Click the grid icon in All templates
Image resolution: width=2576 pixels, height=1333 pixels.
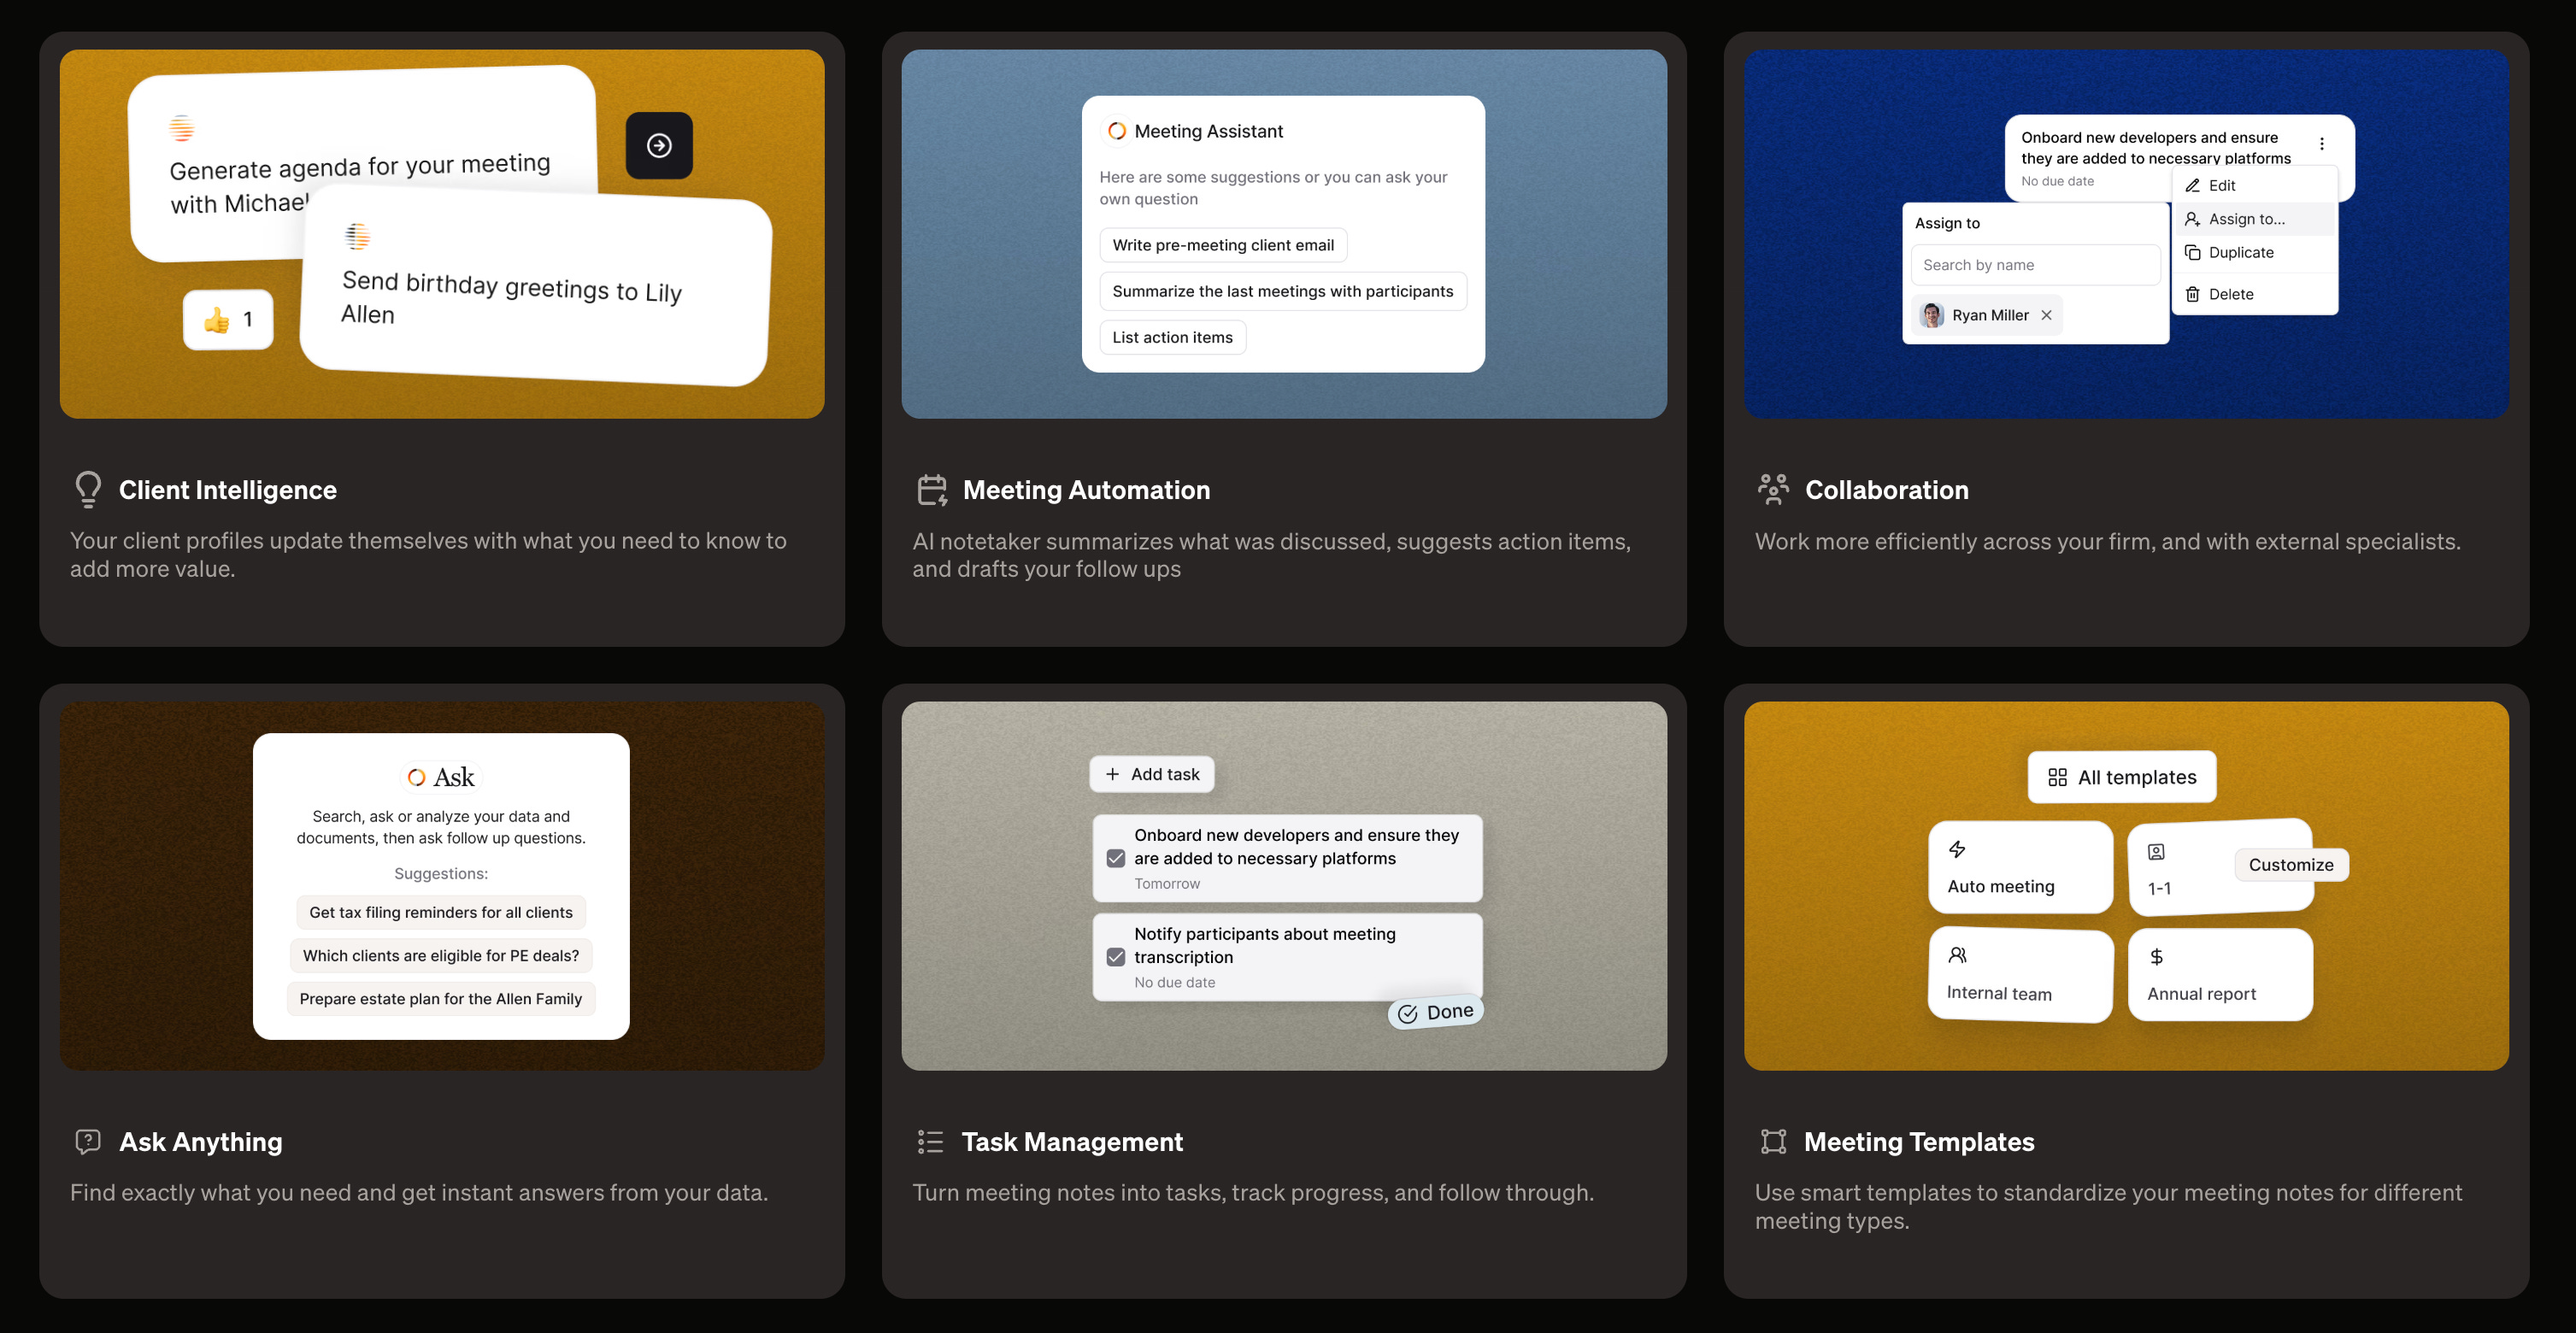point(2057,777)
